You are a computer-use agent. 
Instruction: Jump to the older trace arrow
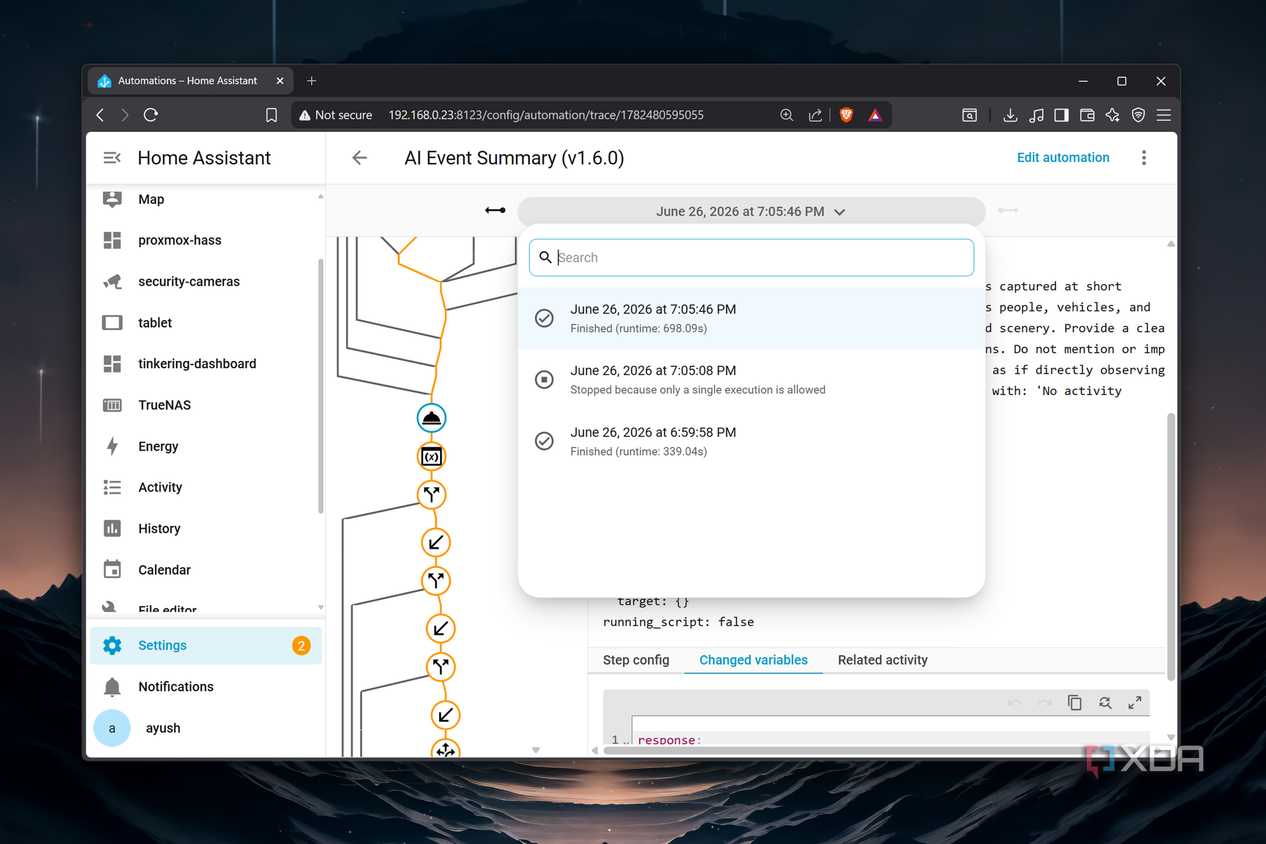coord(495,210)
